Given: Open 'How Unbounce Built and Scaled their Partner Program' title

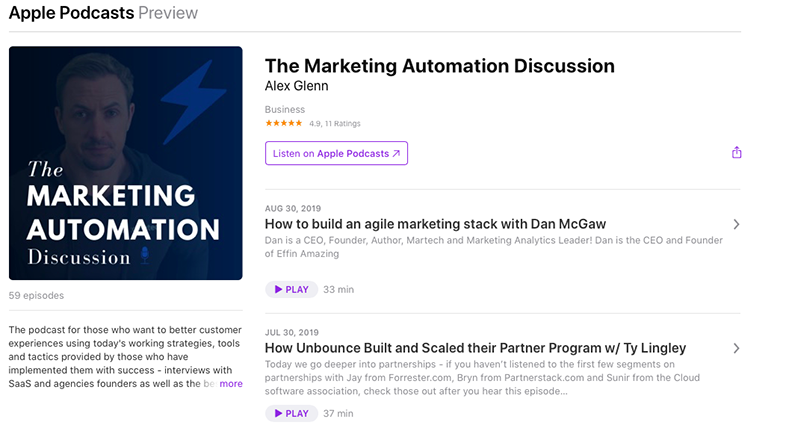Looking at the screenshot, I should 475,348.
